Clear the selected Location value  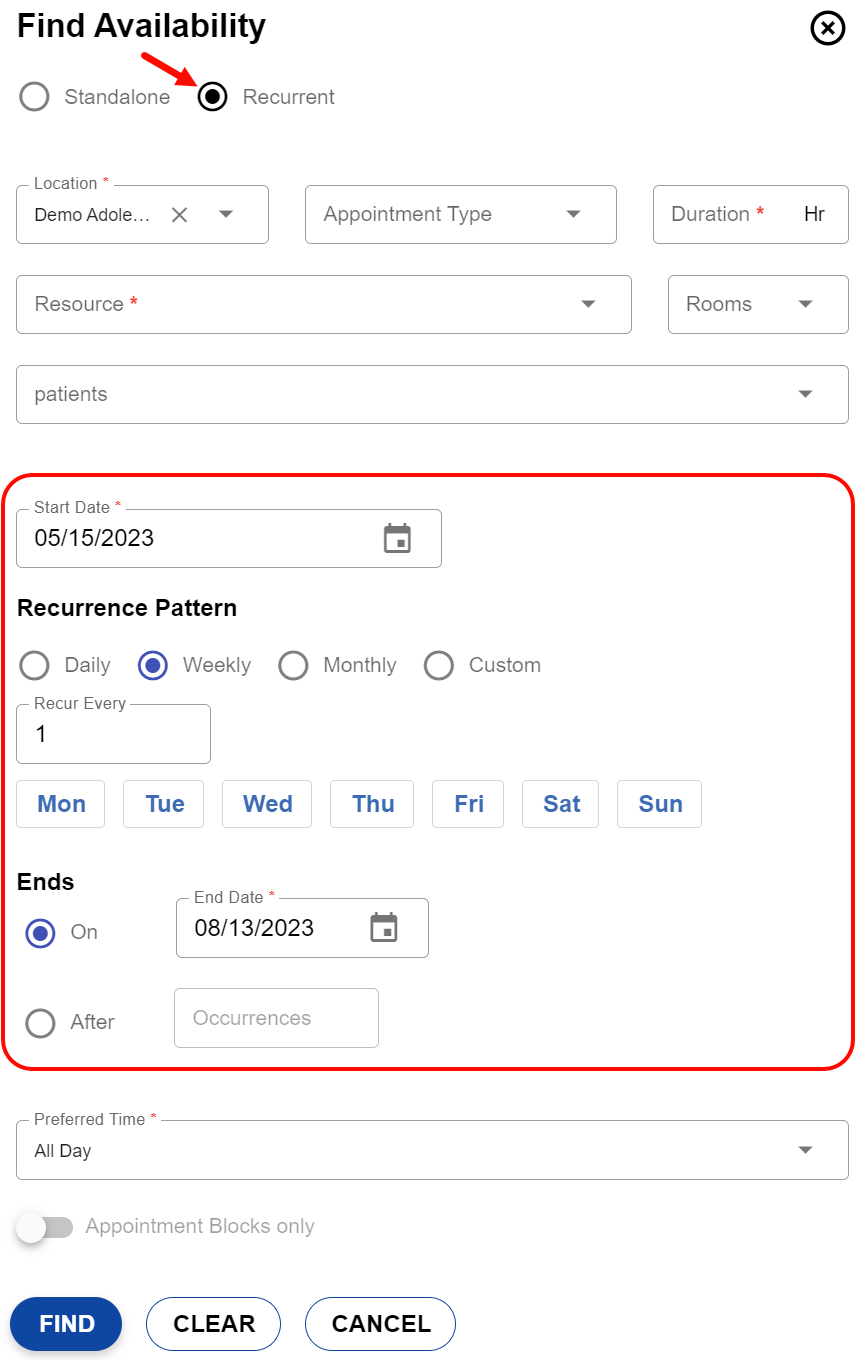[179, 214]
